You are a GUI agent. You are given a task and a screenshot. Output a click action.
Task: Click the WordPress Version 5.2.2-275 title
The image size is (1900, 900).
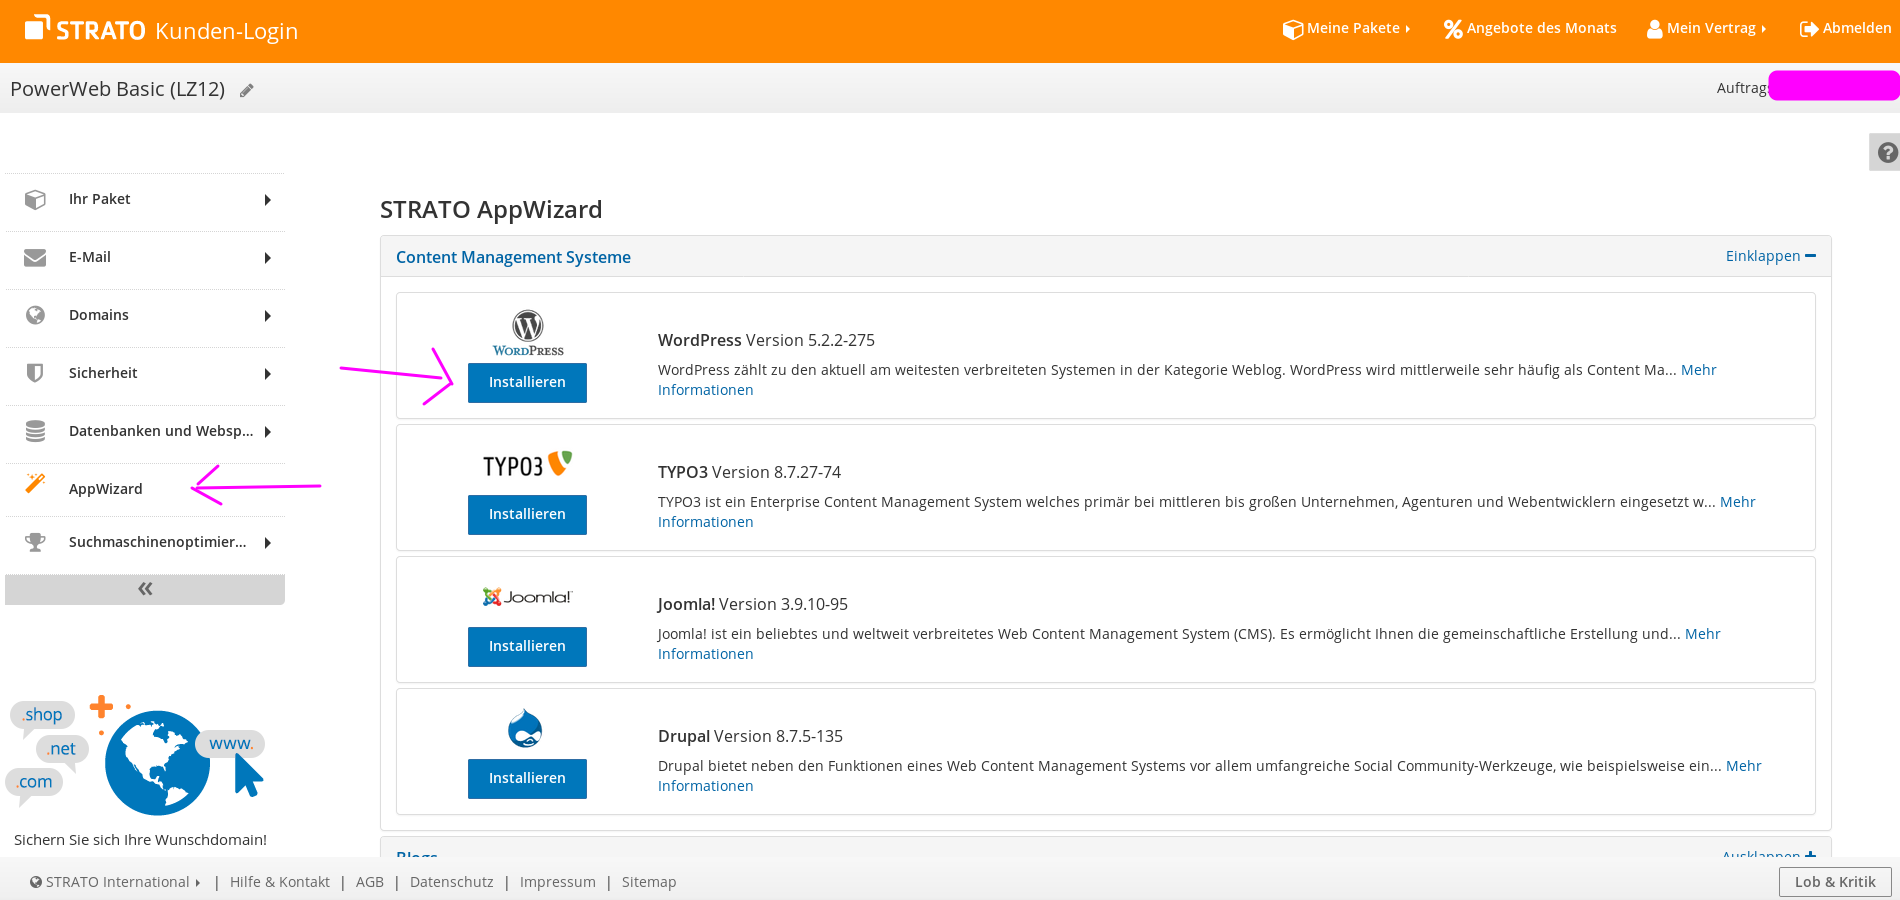coord(766,341)
